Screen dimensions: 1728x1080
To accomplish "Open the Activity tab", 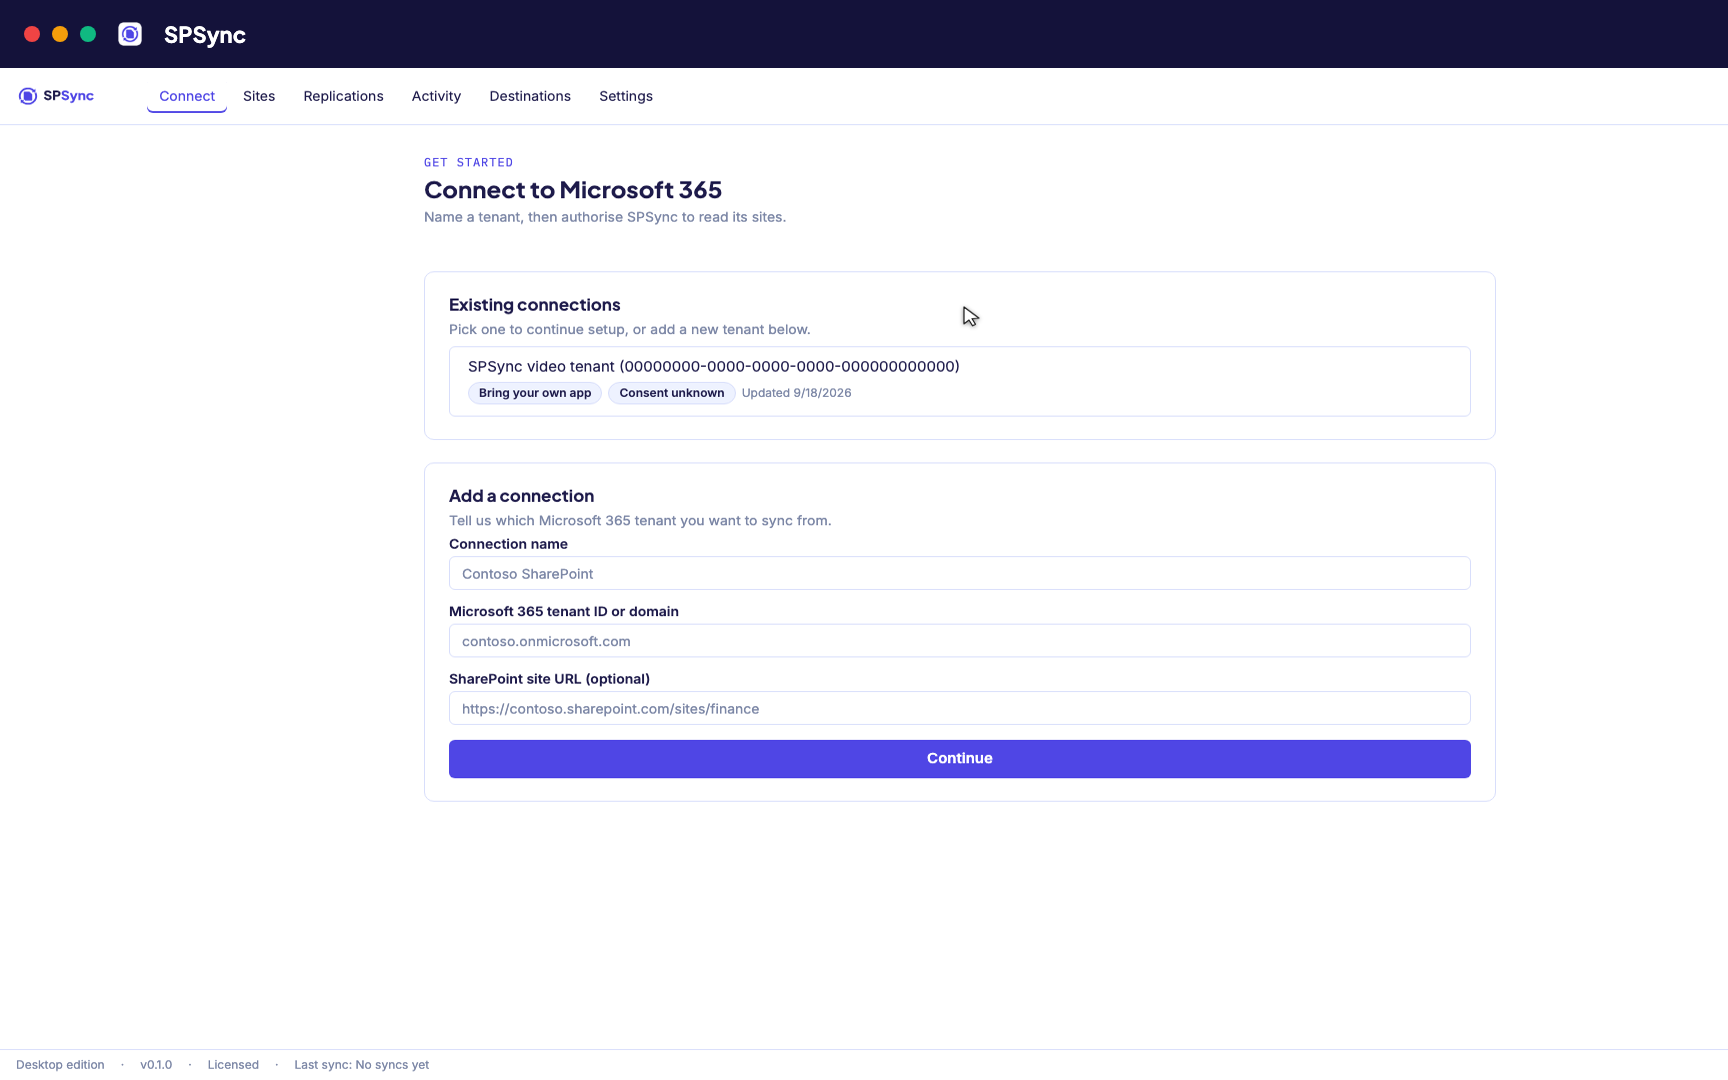I will (436, 96).
